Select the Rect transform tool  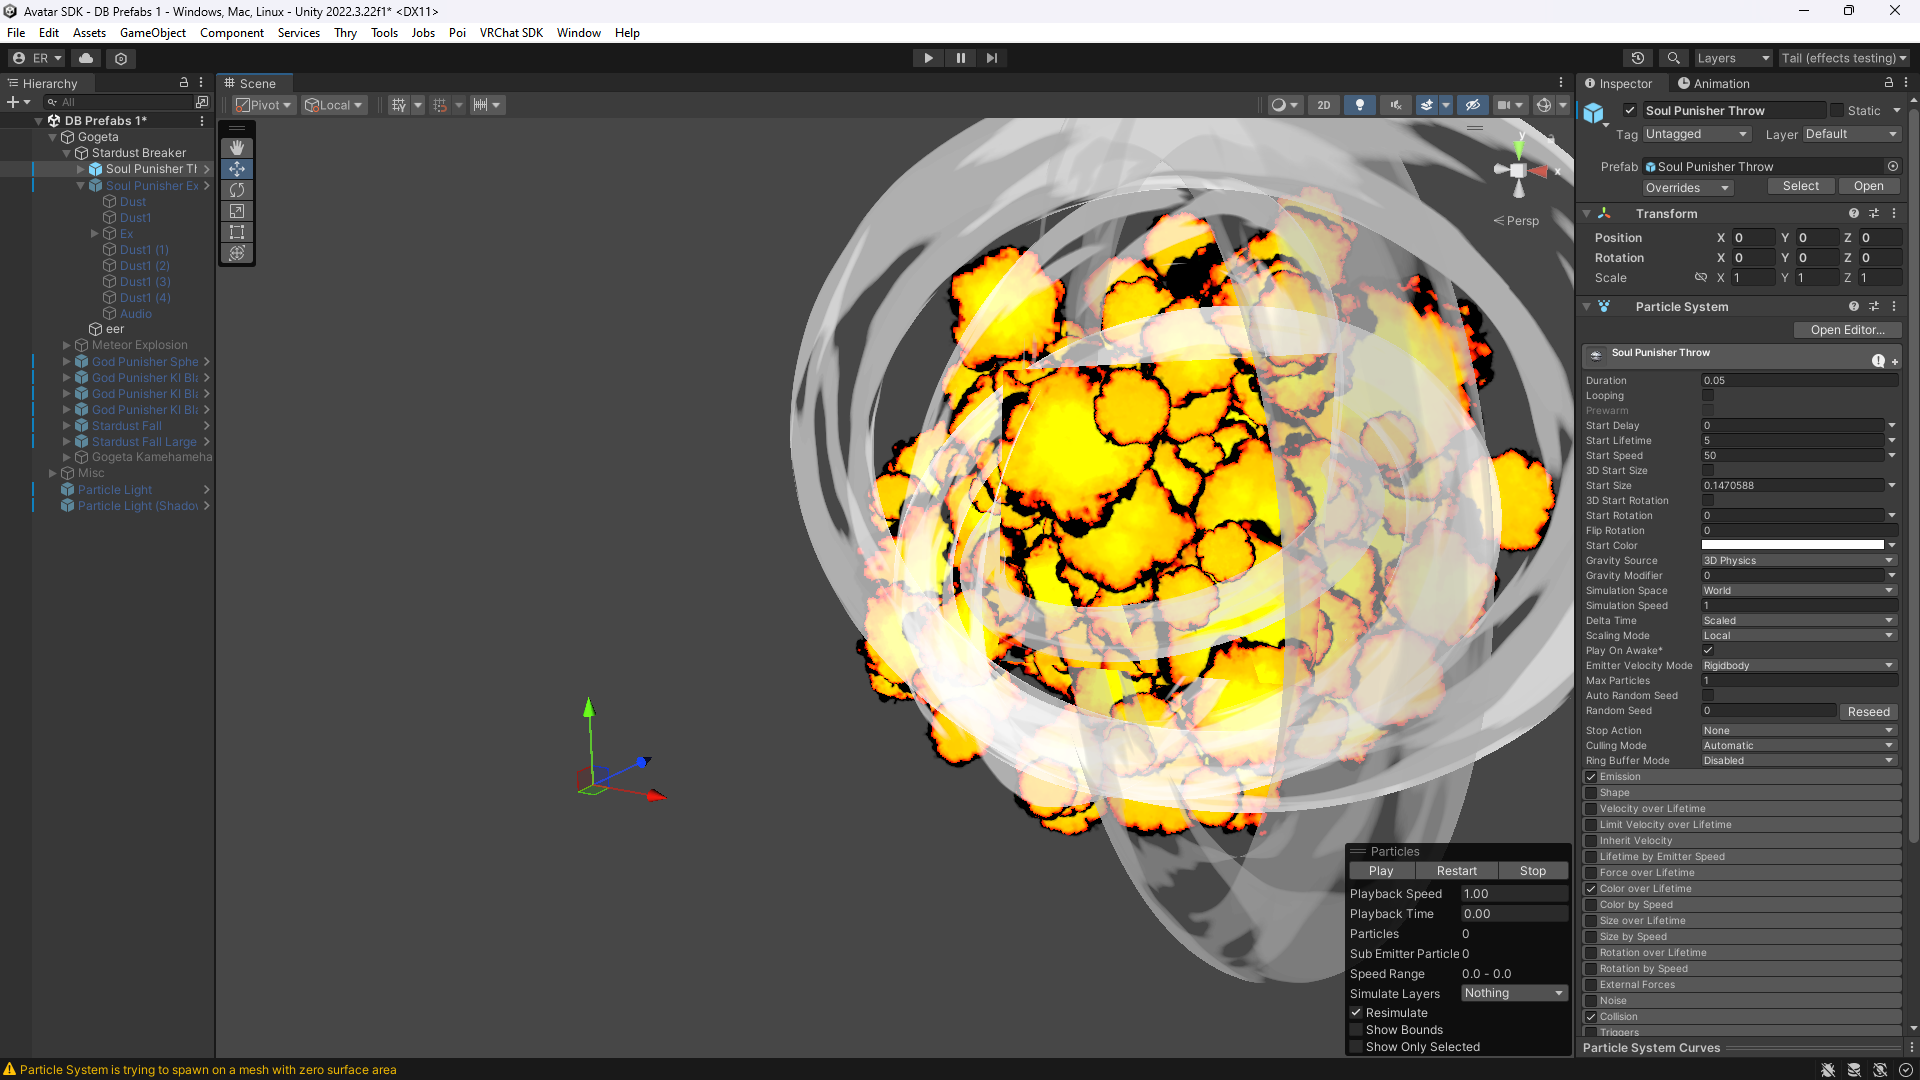pyautogui.click(x=237, y=232)
